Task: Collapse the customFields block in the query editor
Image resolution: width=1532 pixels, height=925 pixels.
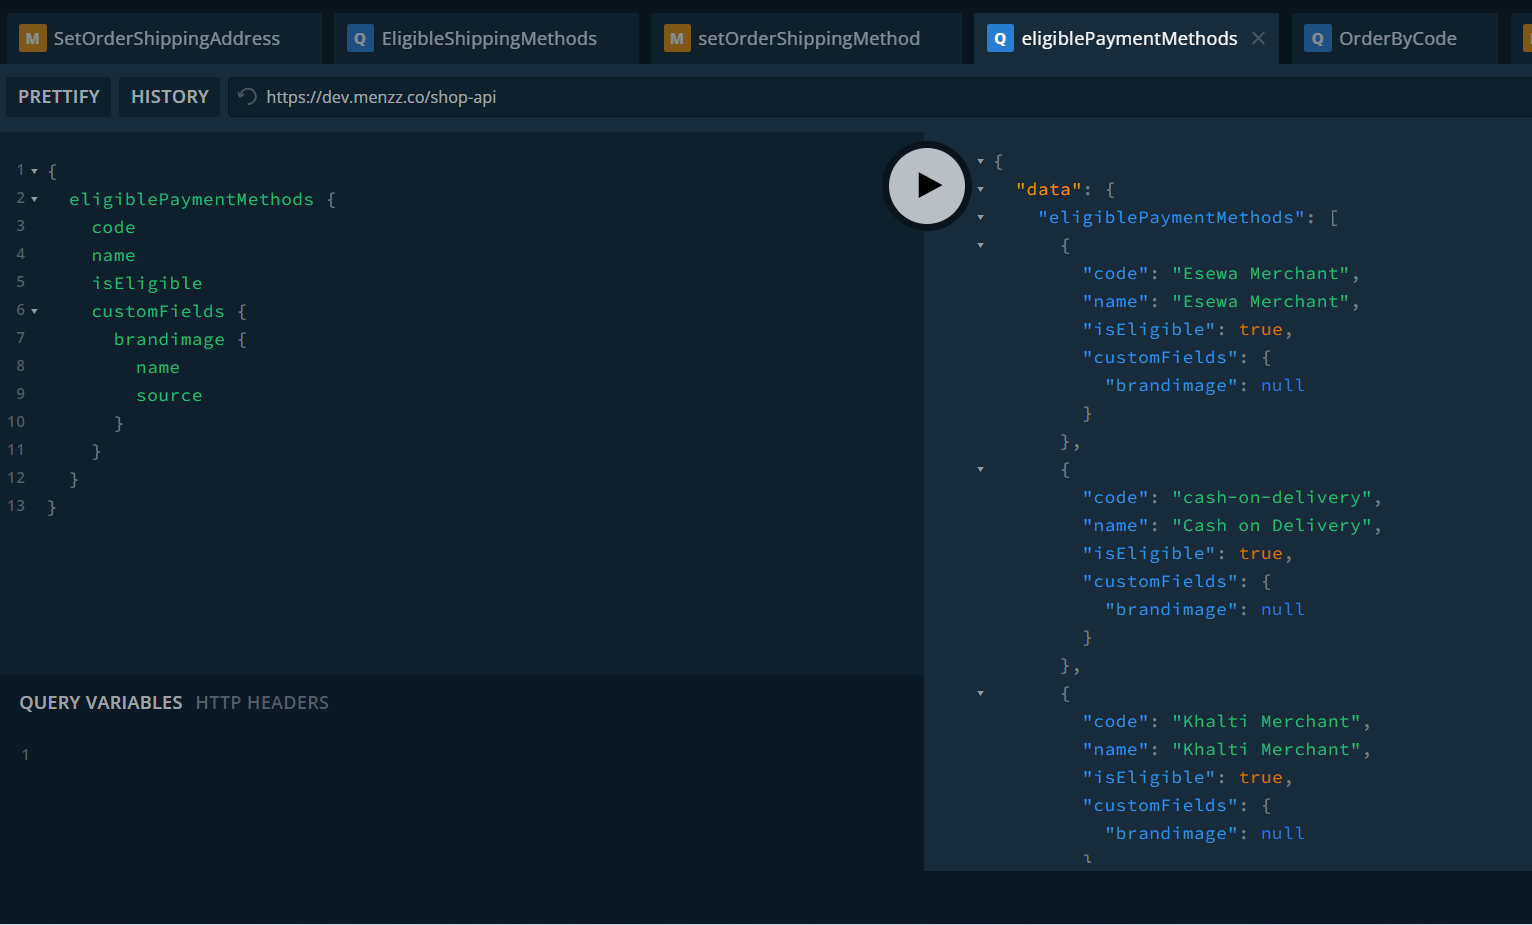Action: click(34, 311)
